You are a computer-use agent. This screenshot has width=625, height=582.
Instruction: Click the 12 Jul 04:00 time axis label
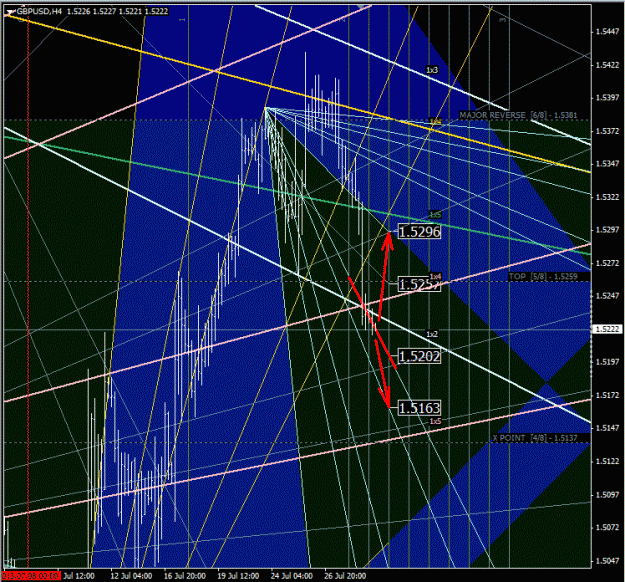click(131, 576)
